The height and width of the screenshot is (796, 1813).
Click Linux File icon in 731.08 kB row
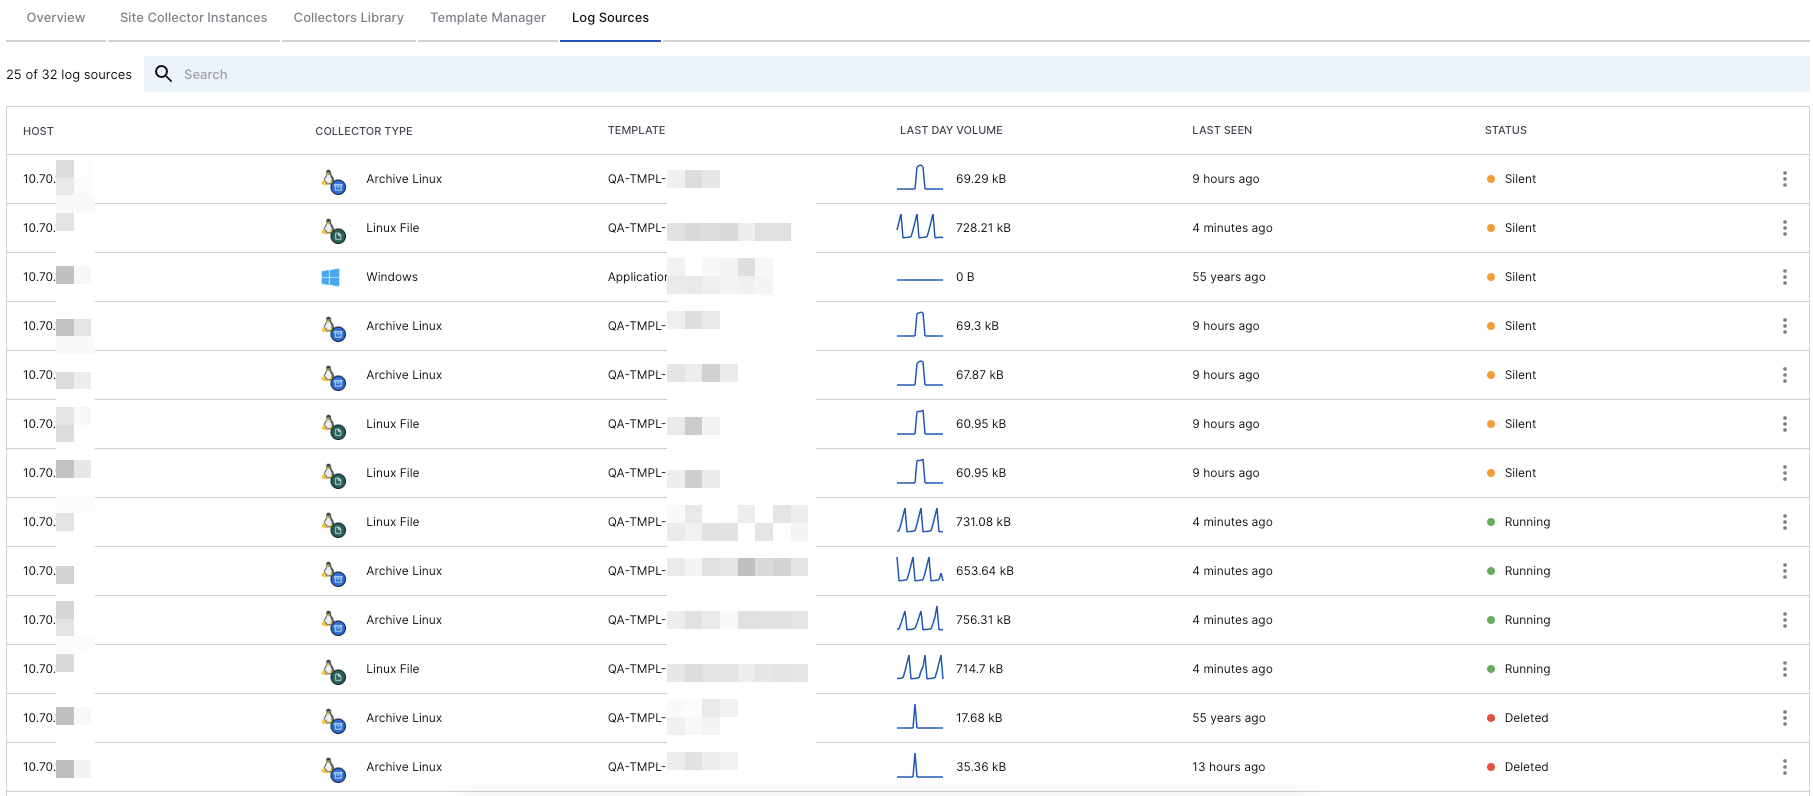333,524
